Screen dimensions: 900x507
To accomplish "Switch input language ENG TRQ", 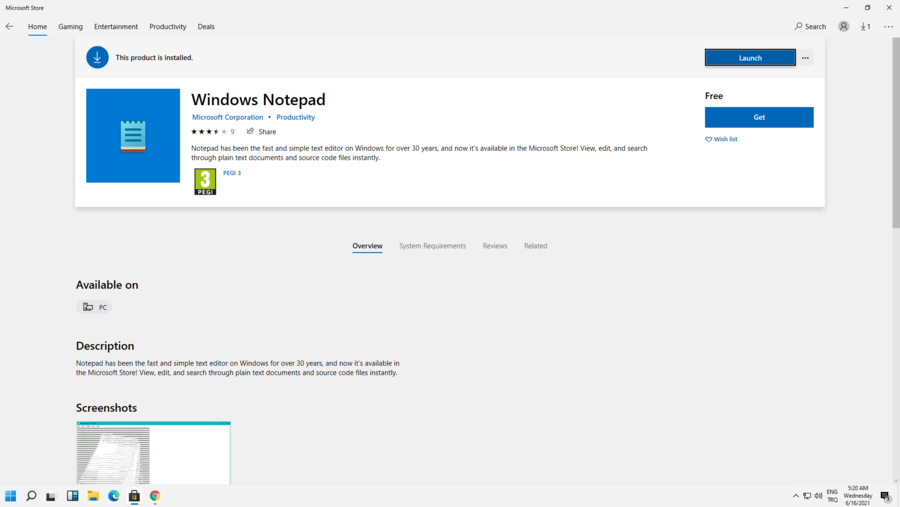I will (x=832, y=496).
